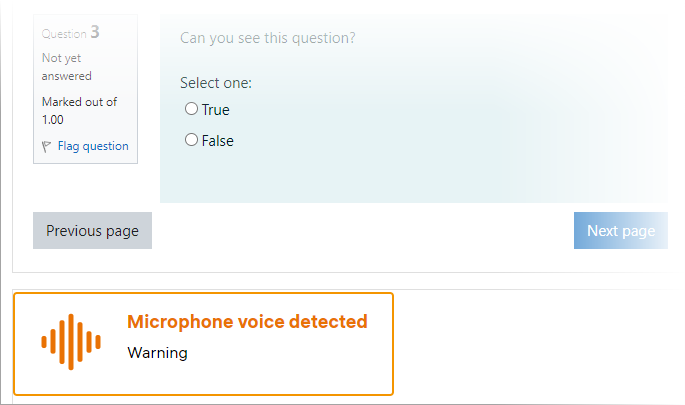Go to the Previous page
Image resolution: width=685 pixels, height=405 pixels.
pyautogui.click(x=92, y=231)
